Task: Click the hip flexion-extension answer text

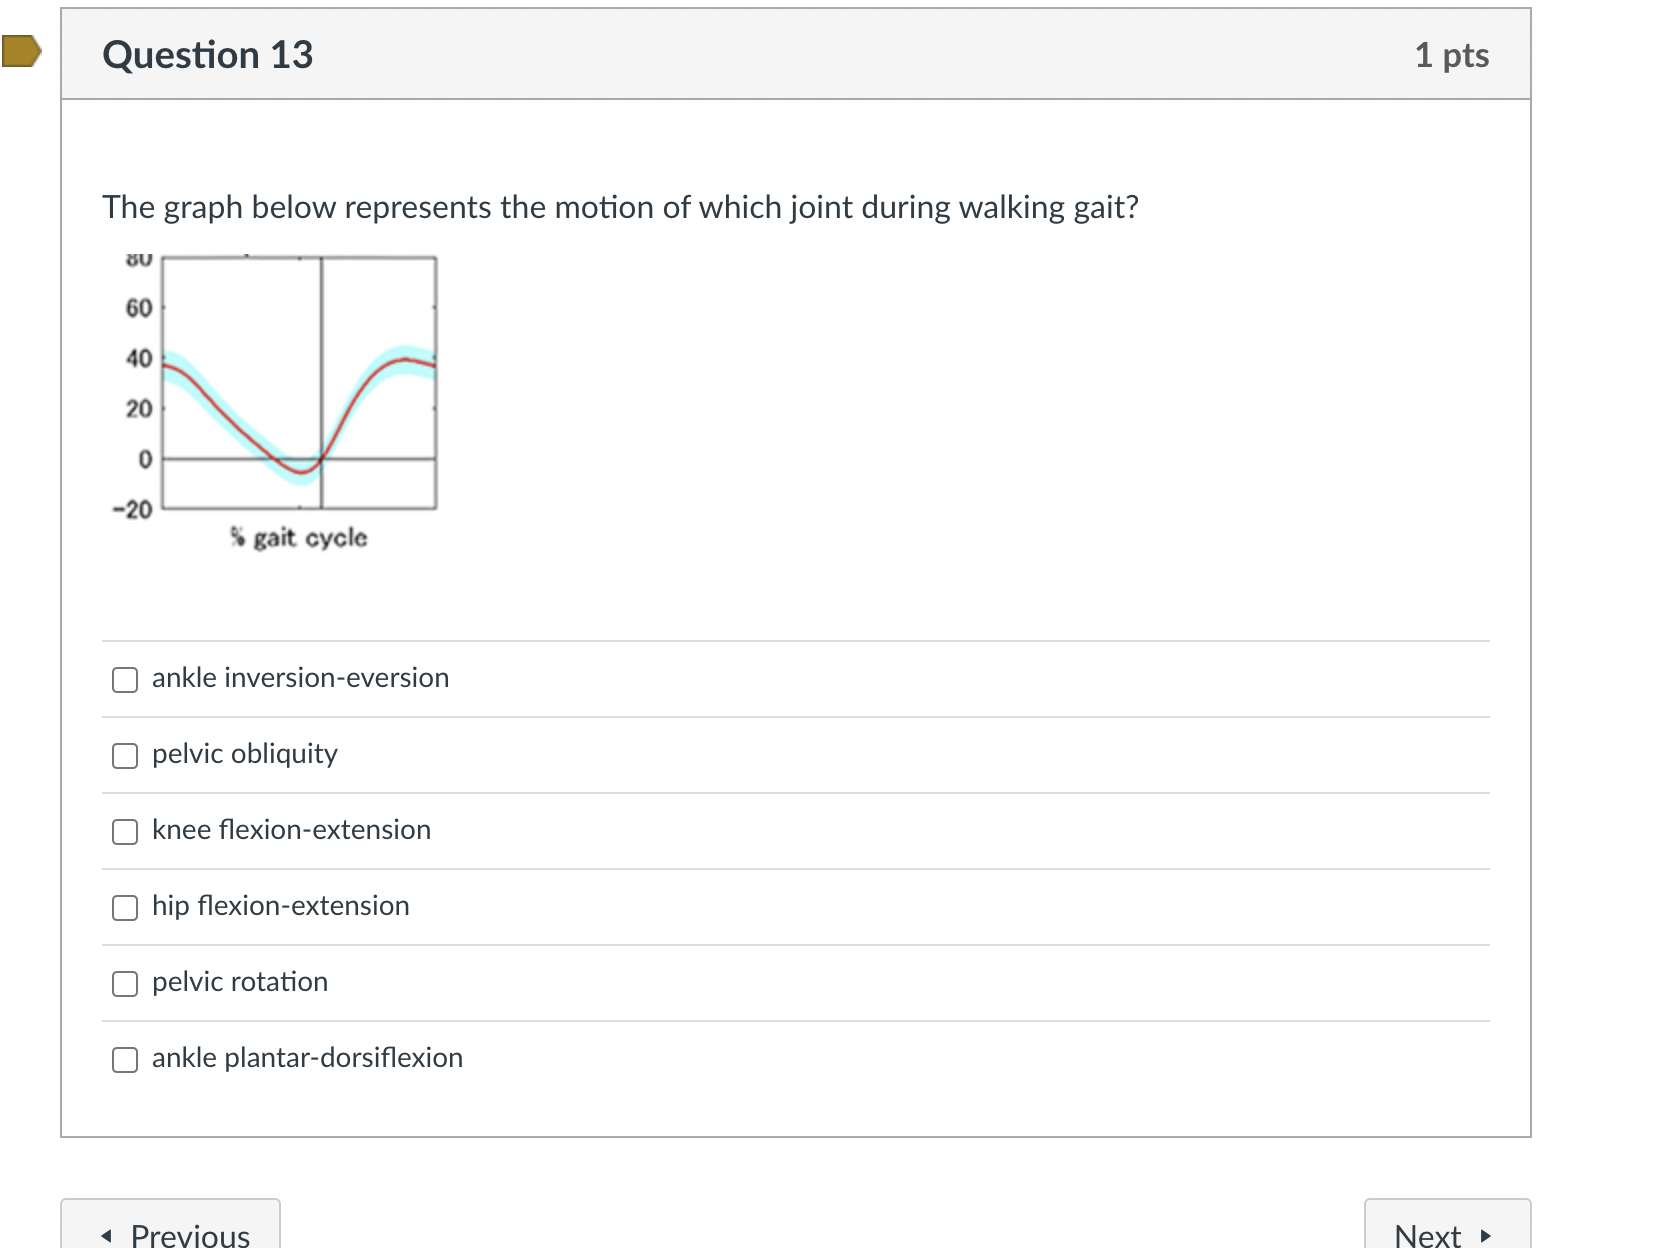Action: pos(280,906)
